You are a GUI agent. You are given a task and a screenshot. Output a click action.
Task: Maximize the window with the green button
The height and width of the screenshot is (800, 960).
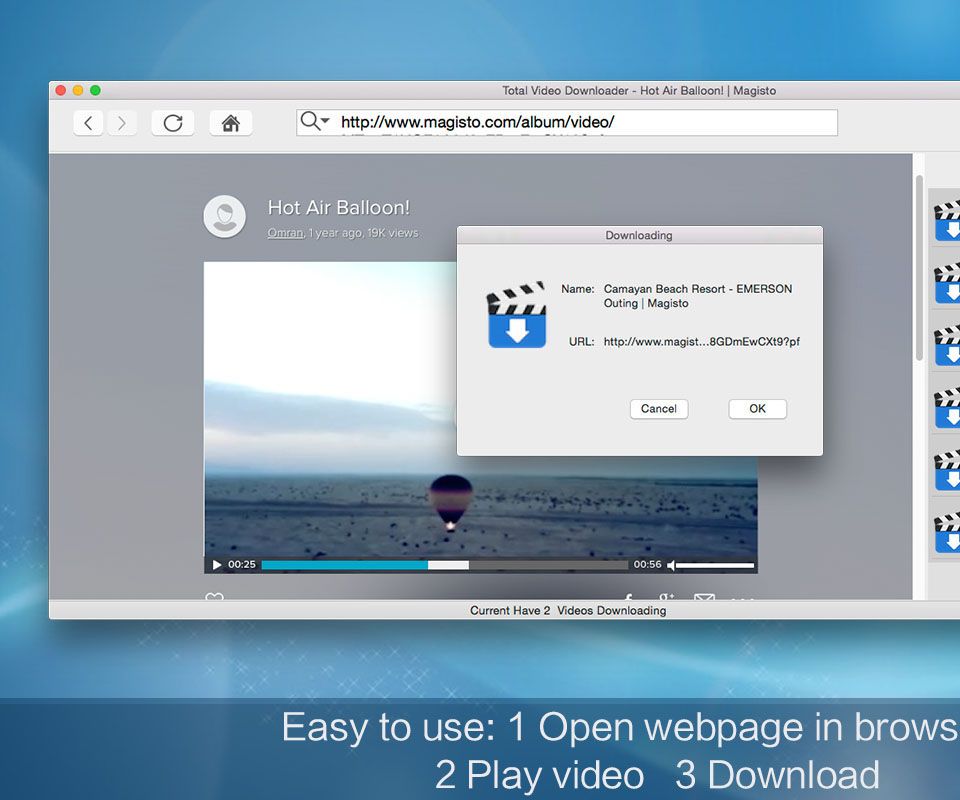(x=95, y=91)
